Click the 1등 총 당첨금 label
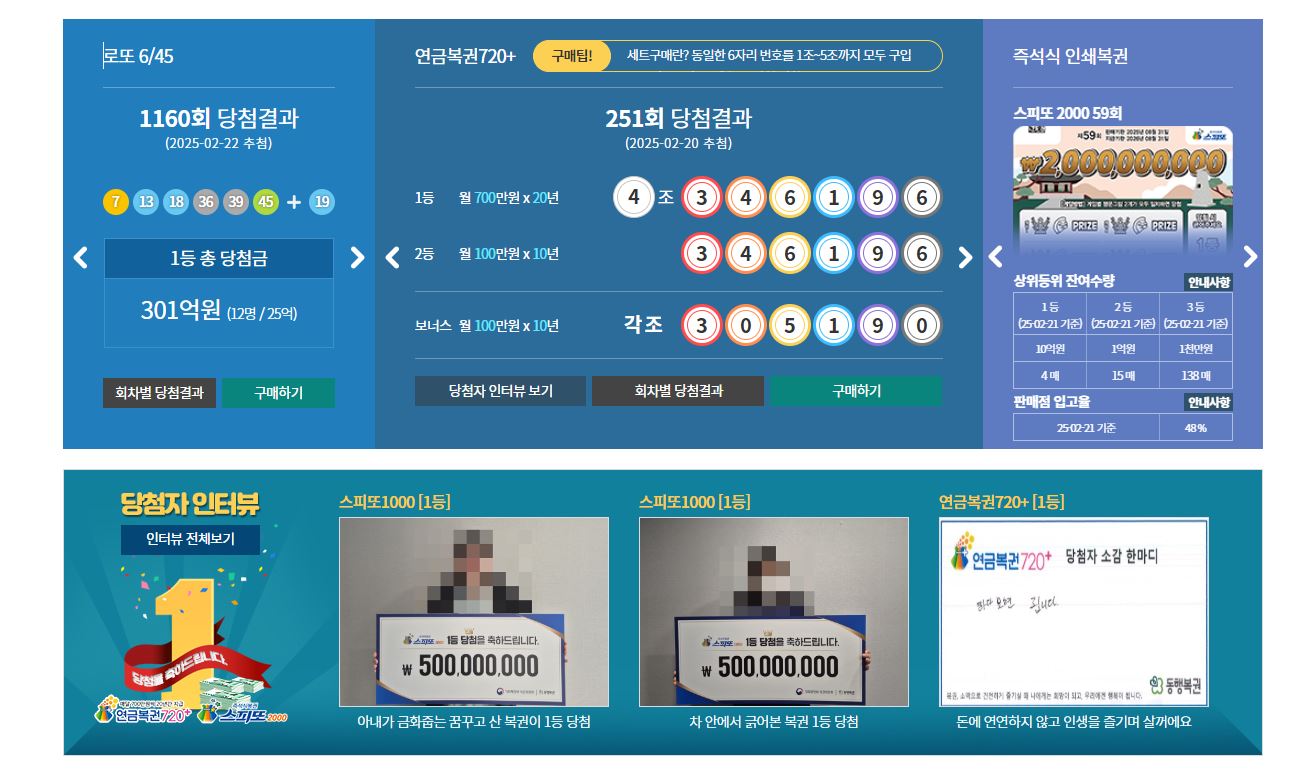Image resolution: width=1291 pixels, height=773 pixels. [219, 258]
